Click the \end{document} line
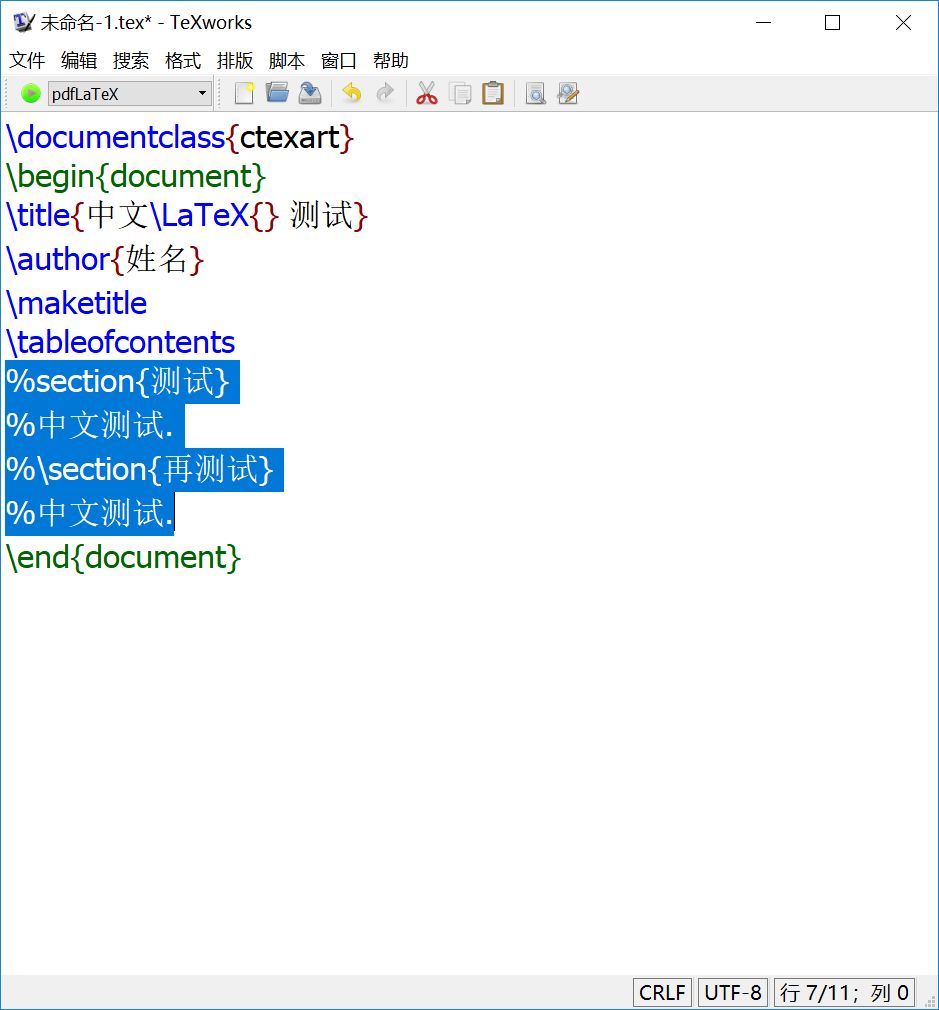 click(124, 557)
